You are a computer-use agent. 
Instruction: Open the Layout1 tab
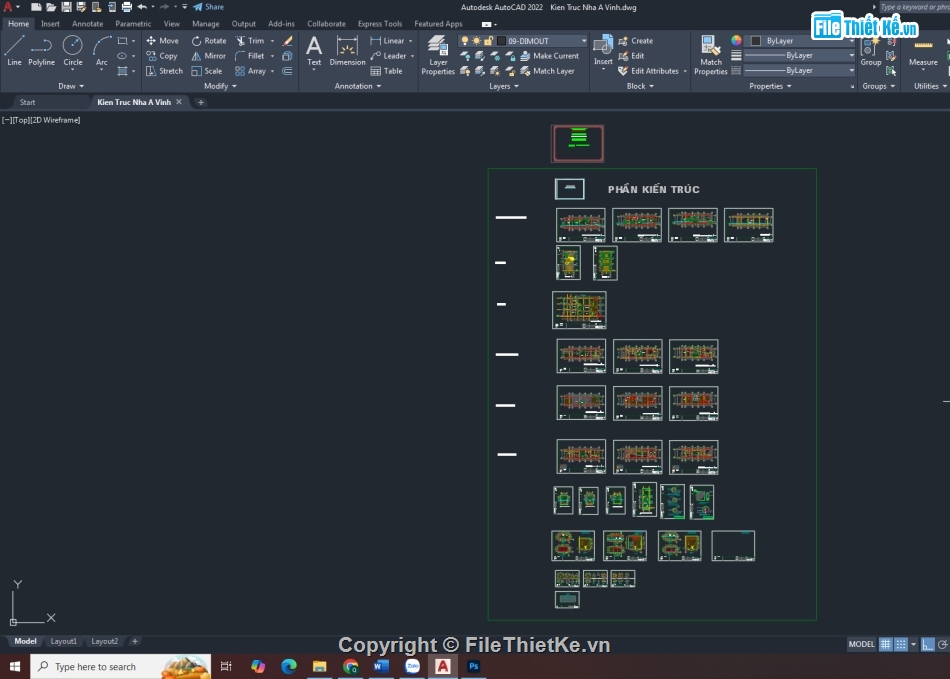point(64,641)
